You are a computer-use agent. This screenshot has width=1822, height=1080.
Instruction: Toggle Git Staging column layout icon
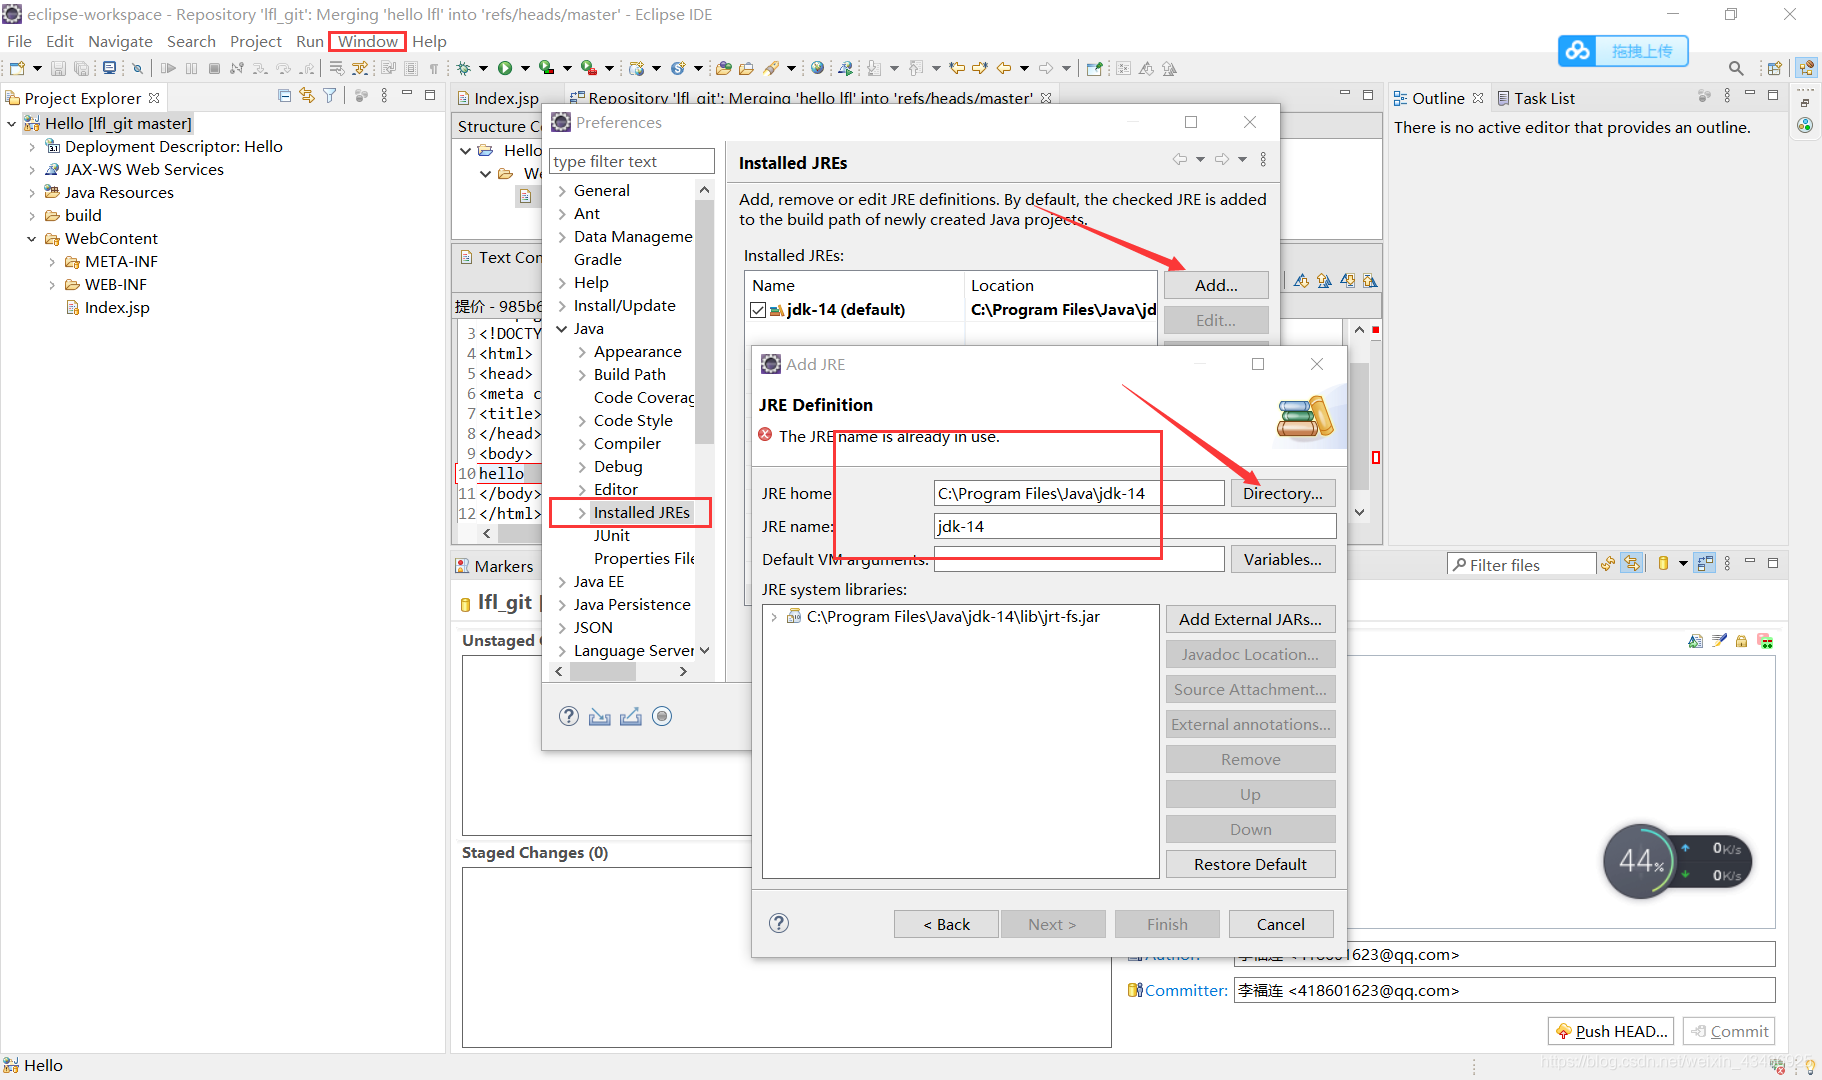point(1705,564)
